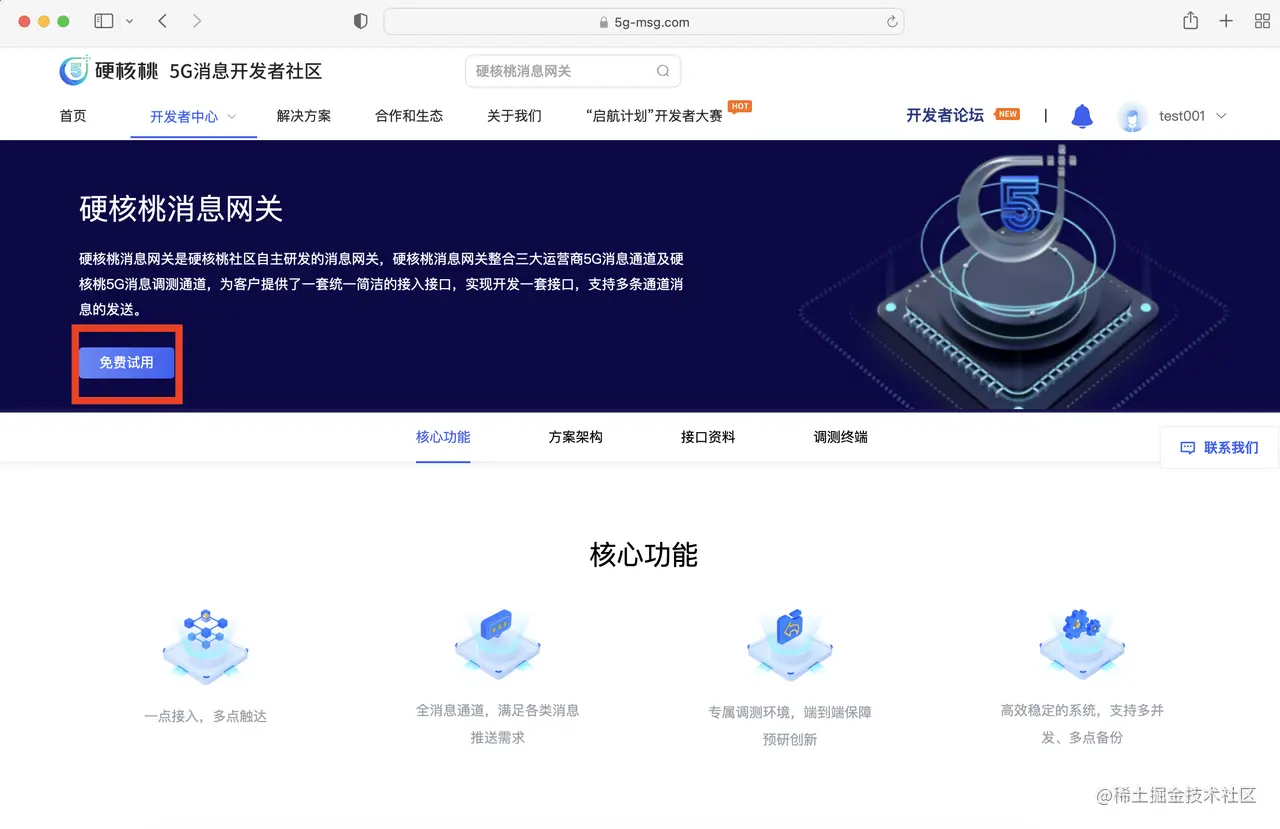
Task: Click the 硬核桃消息网关 search field
Action: tap(573, 71)
